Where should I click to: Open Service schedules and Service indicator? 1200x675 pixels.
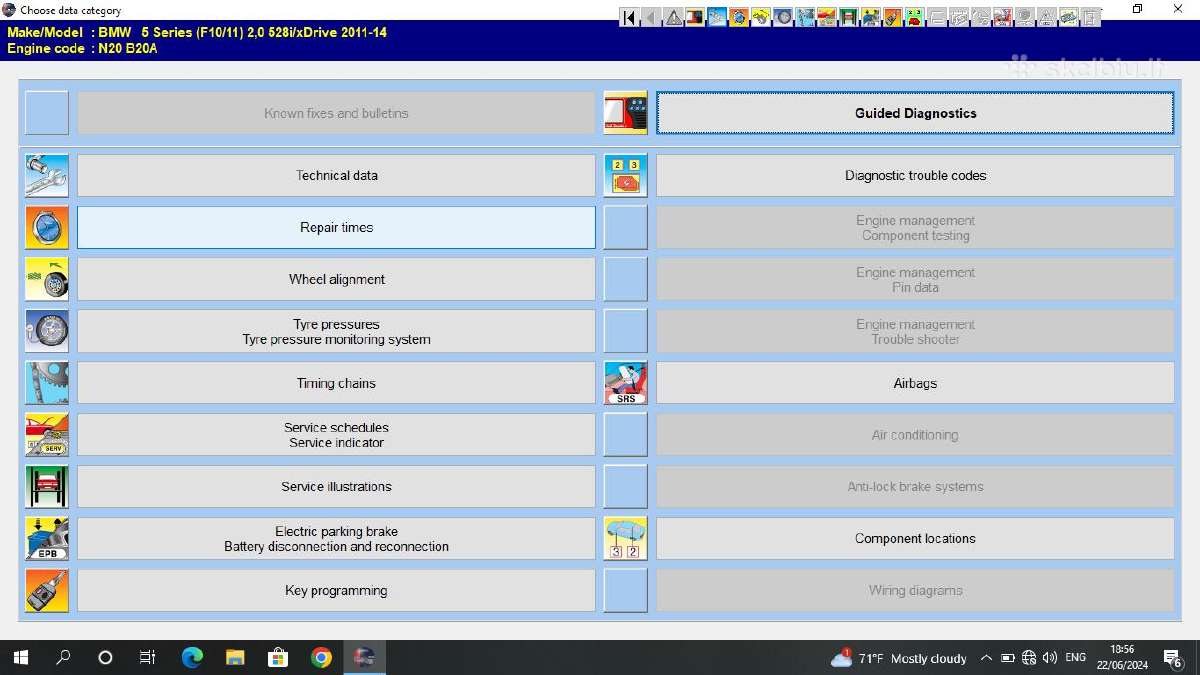click(x=336, y=435)
